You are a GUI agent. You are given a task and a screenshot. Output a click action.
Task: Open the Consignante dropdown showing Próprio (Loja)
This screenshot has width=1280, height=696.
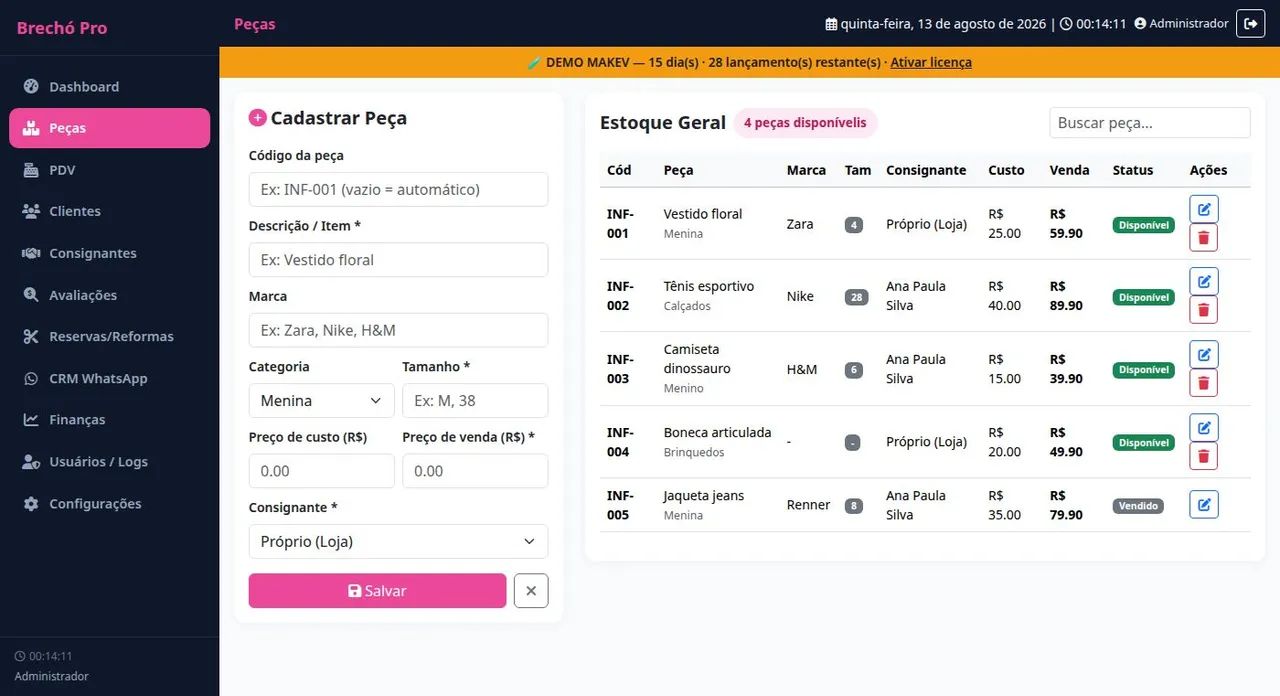398,541
